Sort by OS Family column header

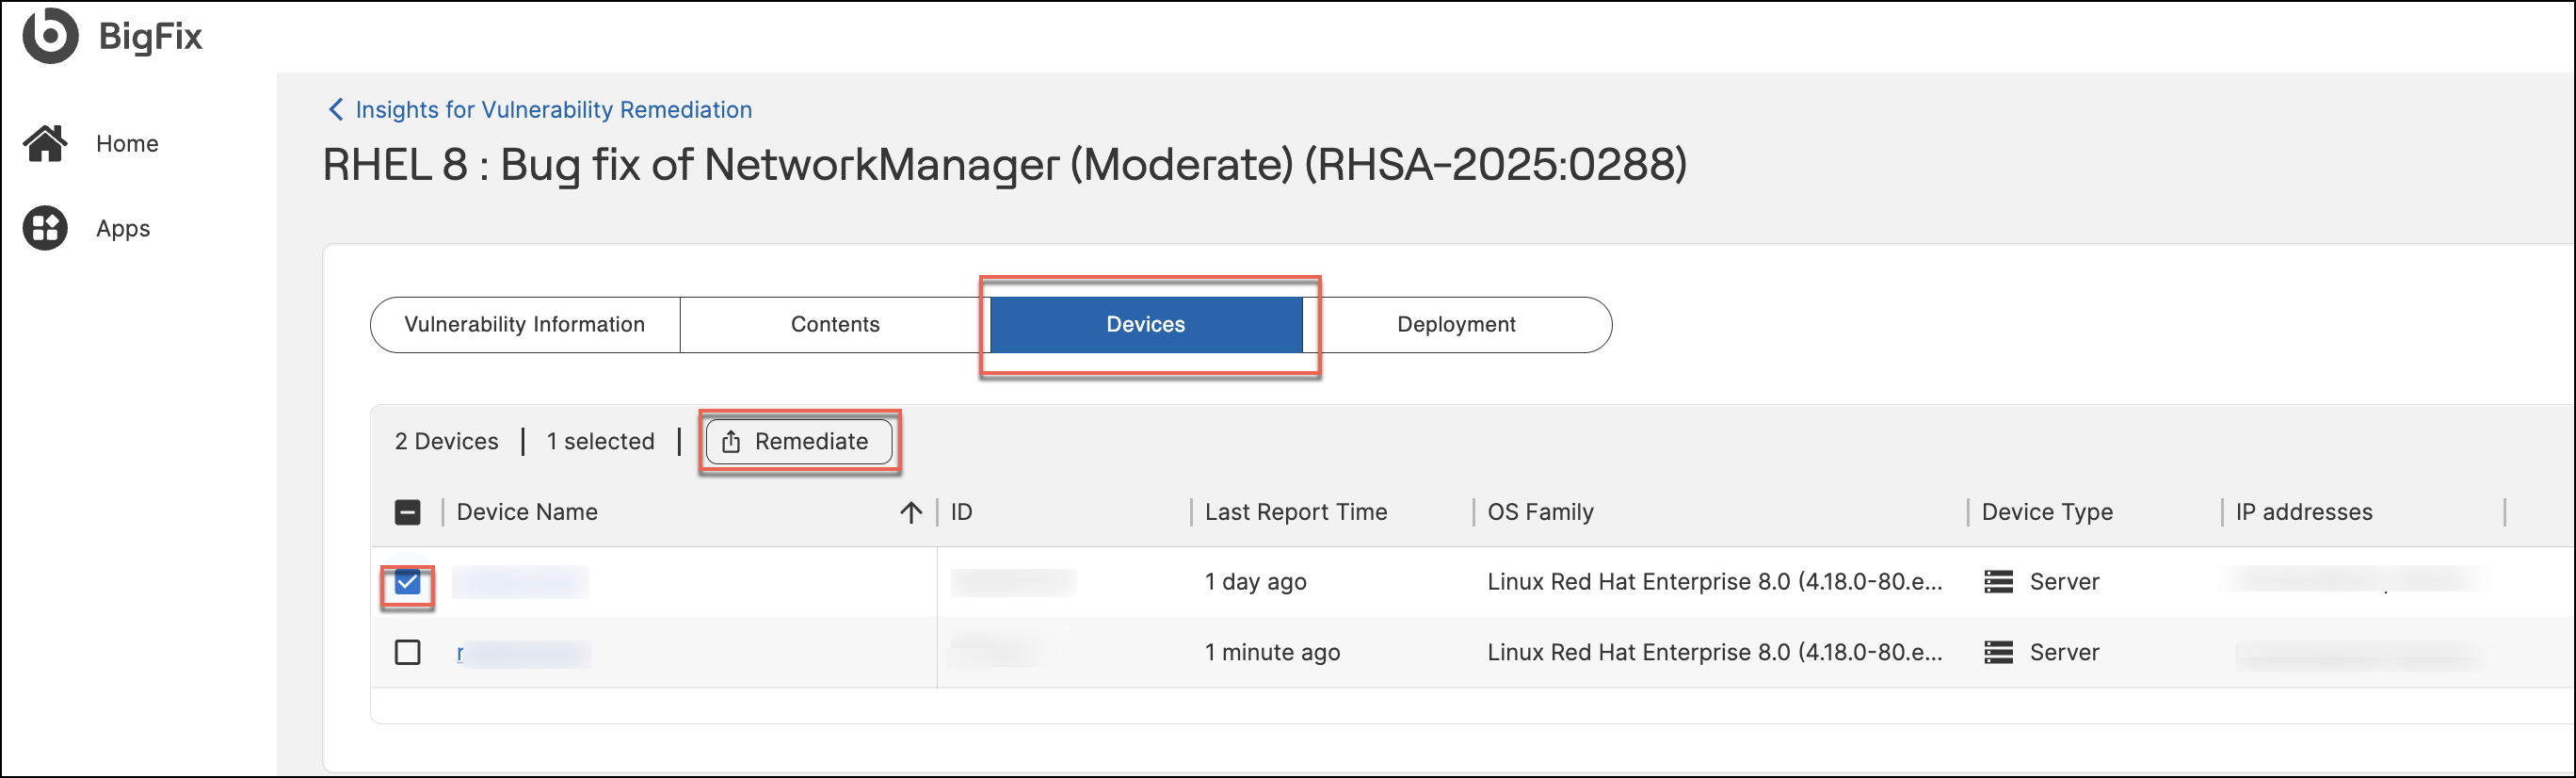coord(1540,513)
